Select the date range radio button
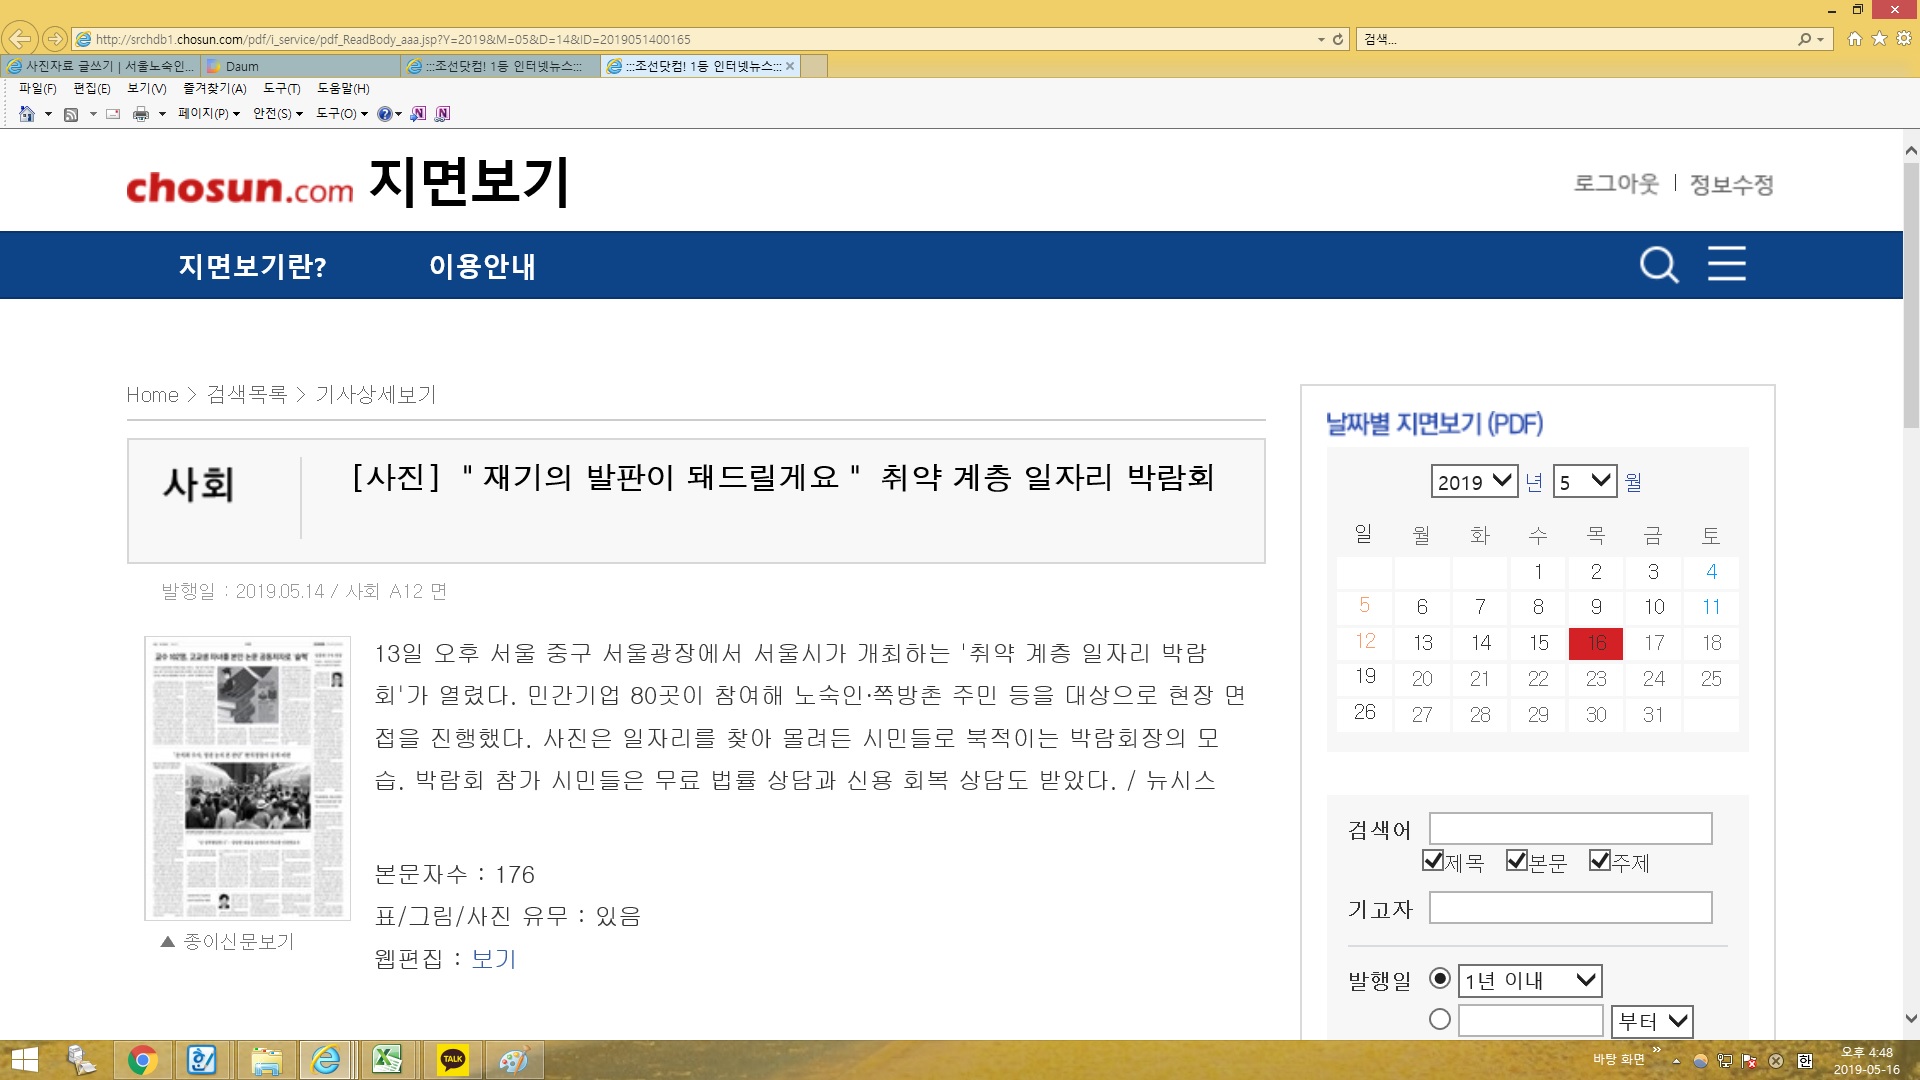 pos(1440,1019)
